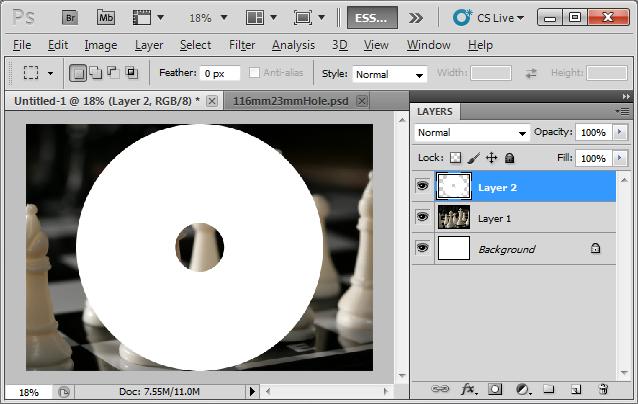Create a new layer group folder

pos(548,389)
